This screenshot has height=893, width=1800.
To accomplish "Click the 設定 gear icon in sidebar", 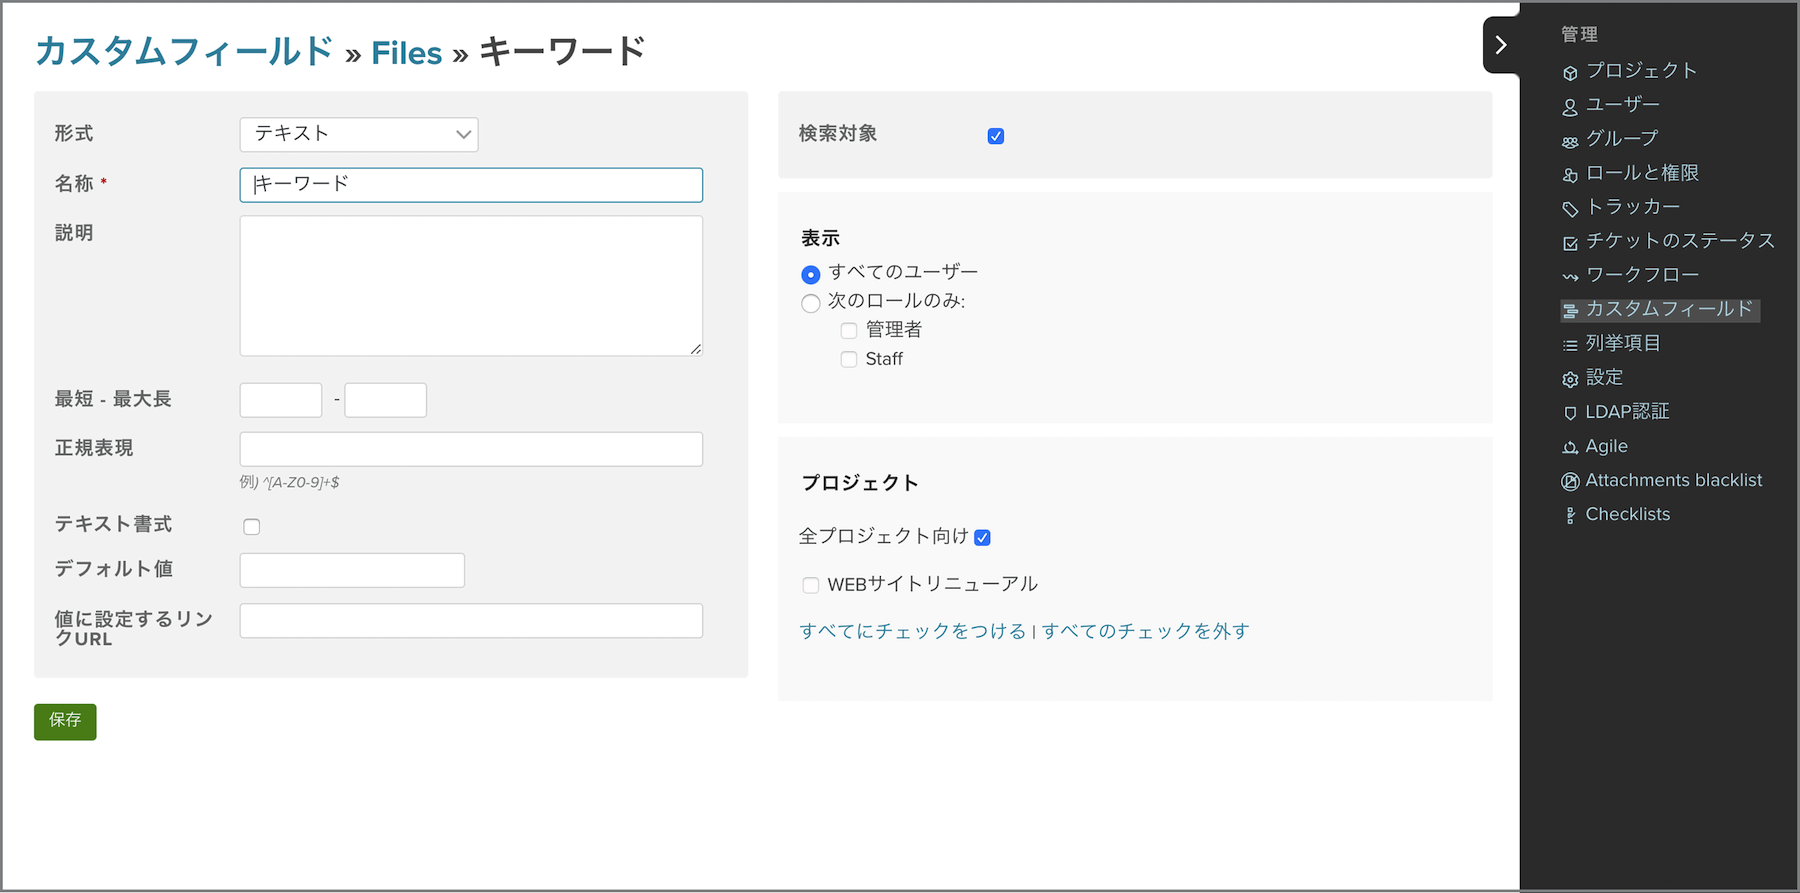I will 1570,379.
